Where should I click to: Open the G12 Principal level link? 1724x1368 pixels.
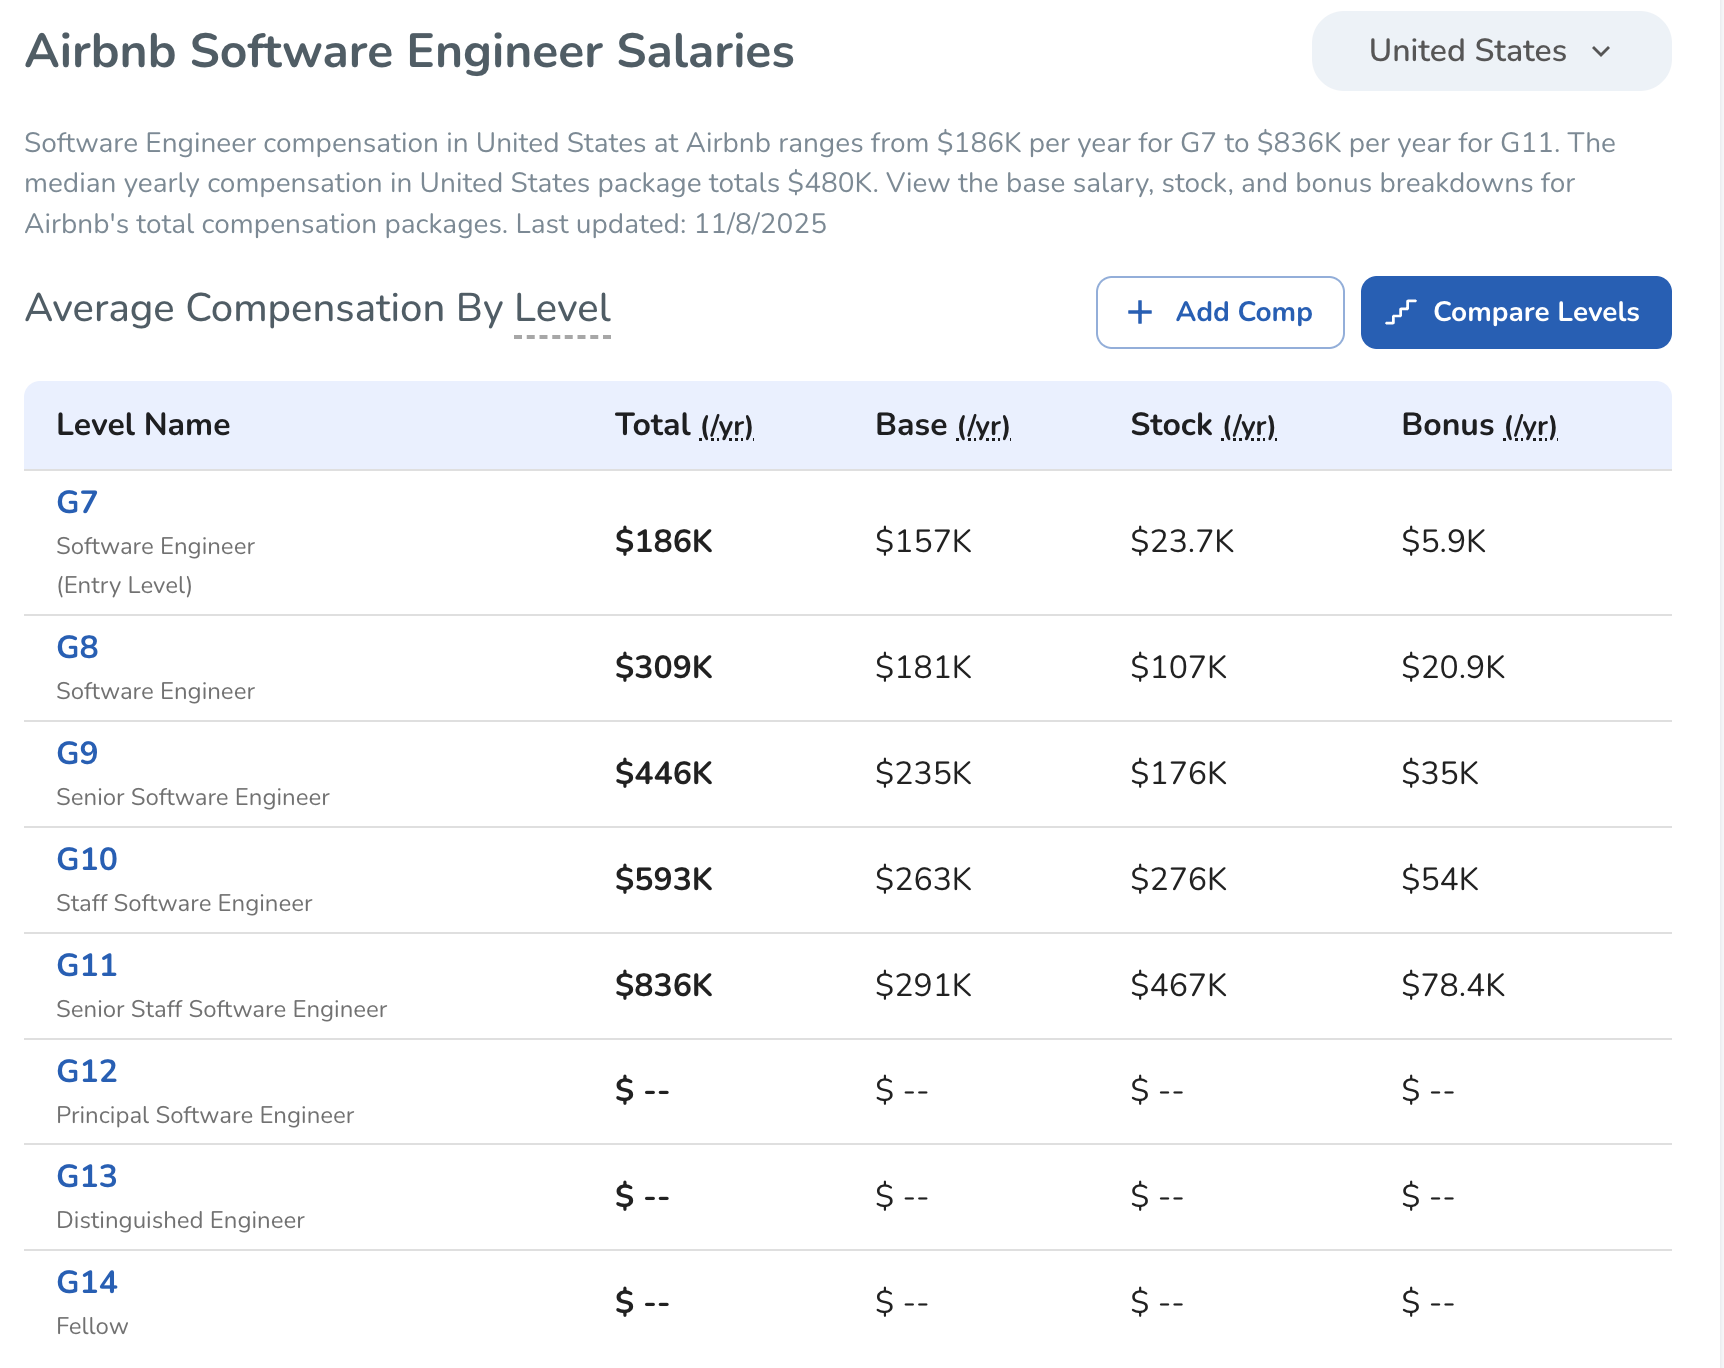pyautogui.click(x=87, y=1071)
